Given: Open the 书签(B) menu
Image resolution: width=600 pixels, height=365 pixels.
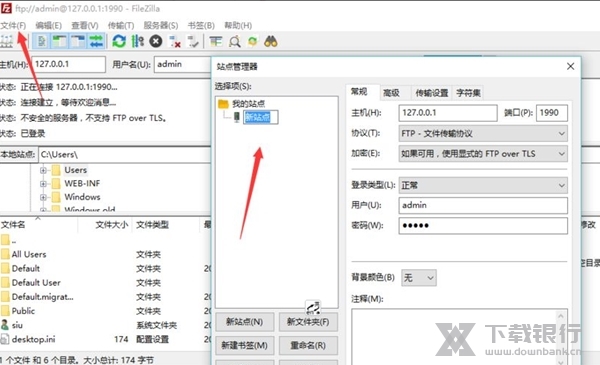Looking at the screenshot, I should pyautogui.click(x=201, y=25).
